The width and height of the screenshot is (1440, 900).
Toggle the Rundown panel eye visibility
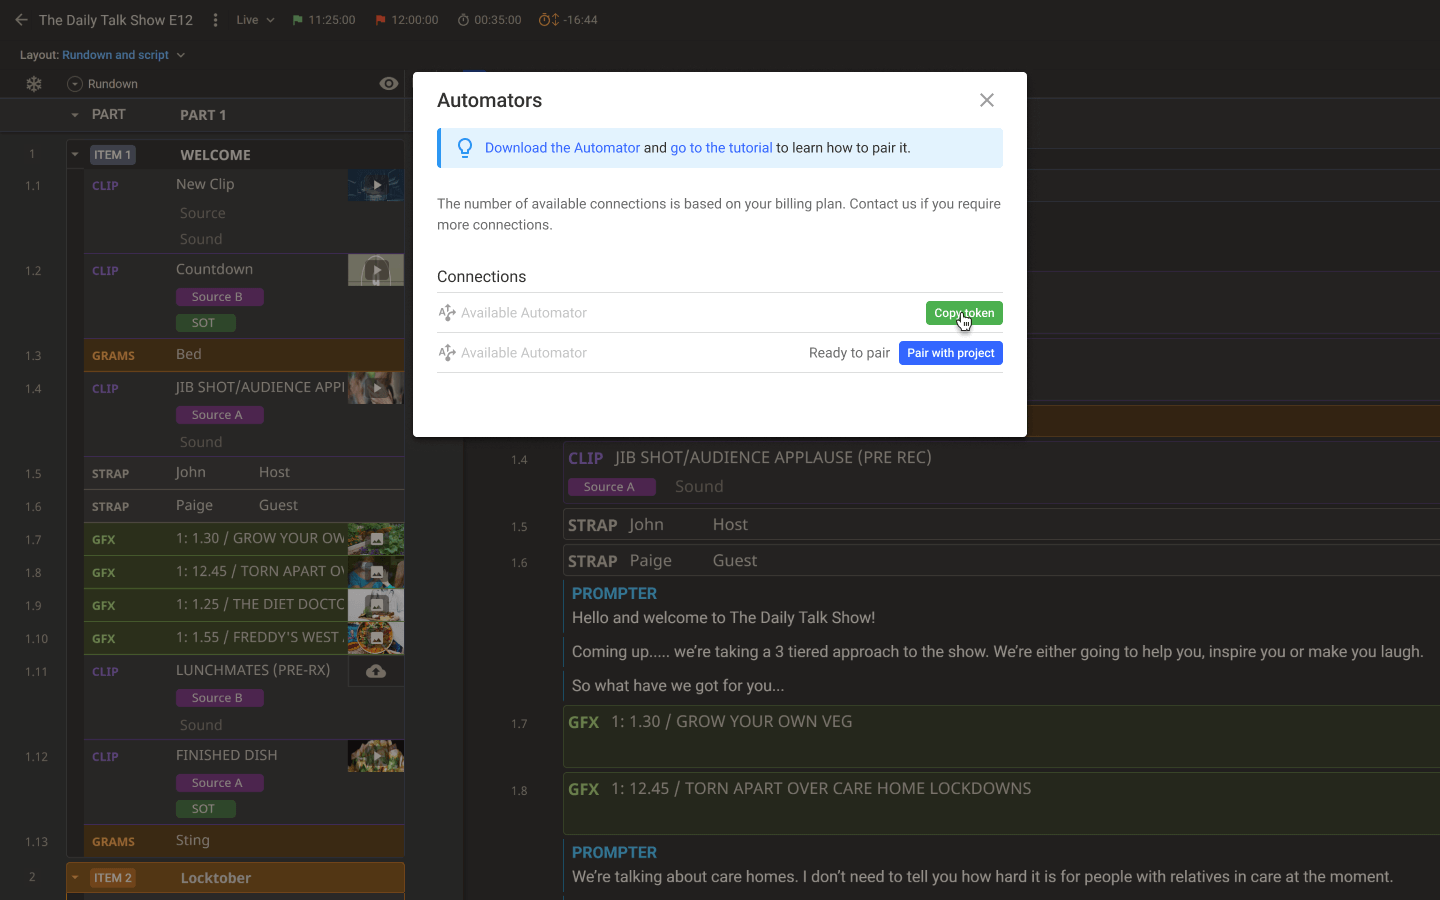(x=389, y=84)
